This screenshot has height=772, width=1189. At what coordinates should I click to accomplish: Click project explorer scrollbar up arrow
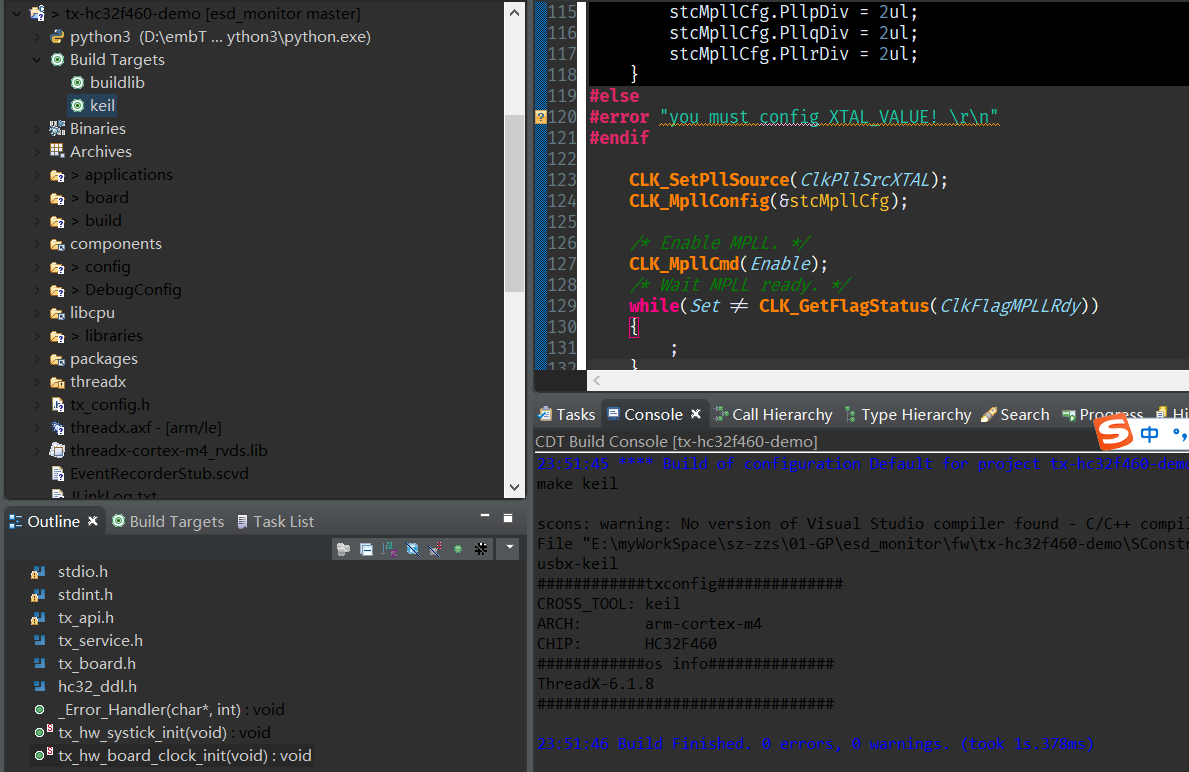[514, 12]
